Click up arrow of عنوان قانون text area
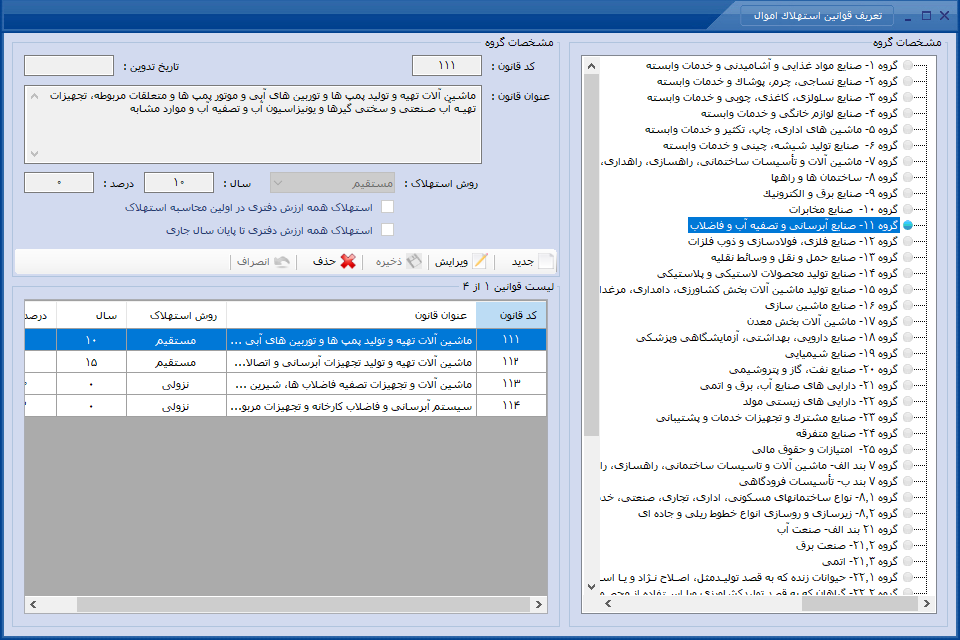Image resolution: width=960 pixels, height=640 pixels. (x=34, y=96)
